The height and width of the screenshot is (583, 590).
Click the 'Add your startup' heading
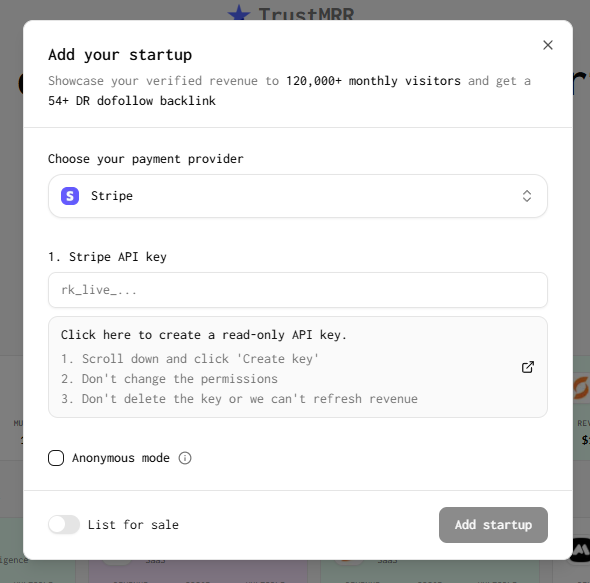(x=120, y=55)
